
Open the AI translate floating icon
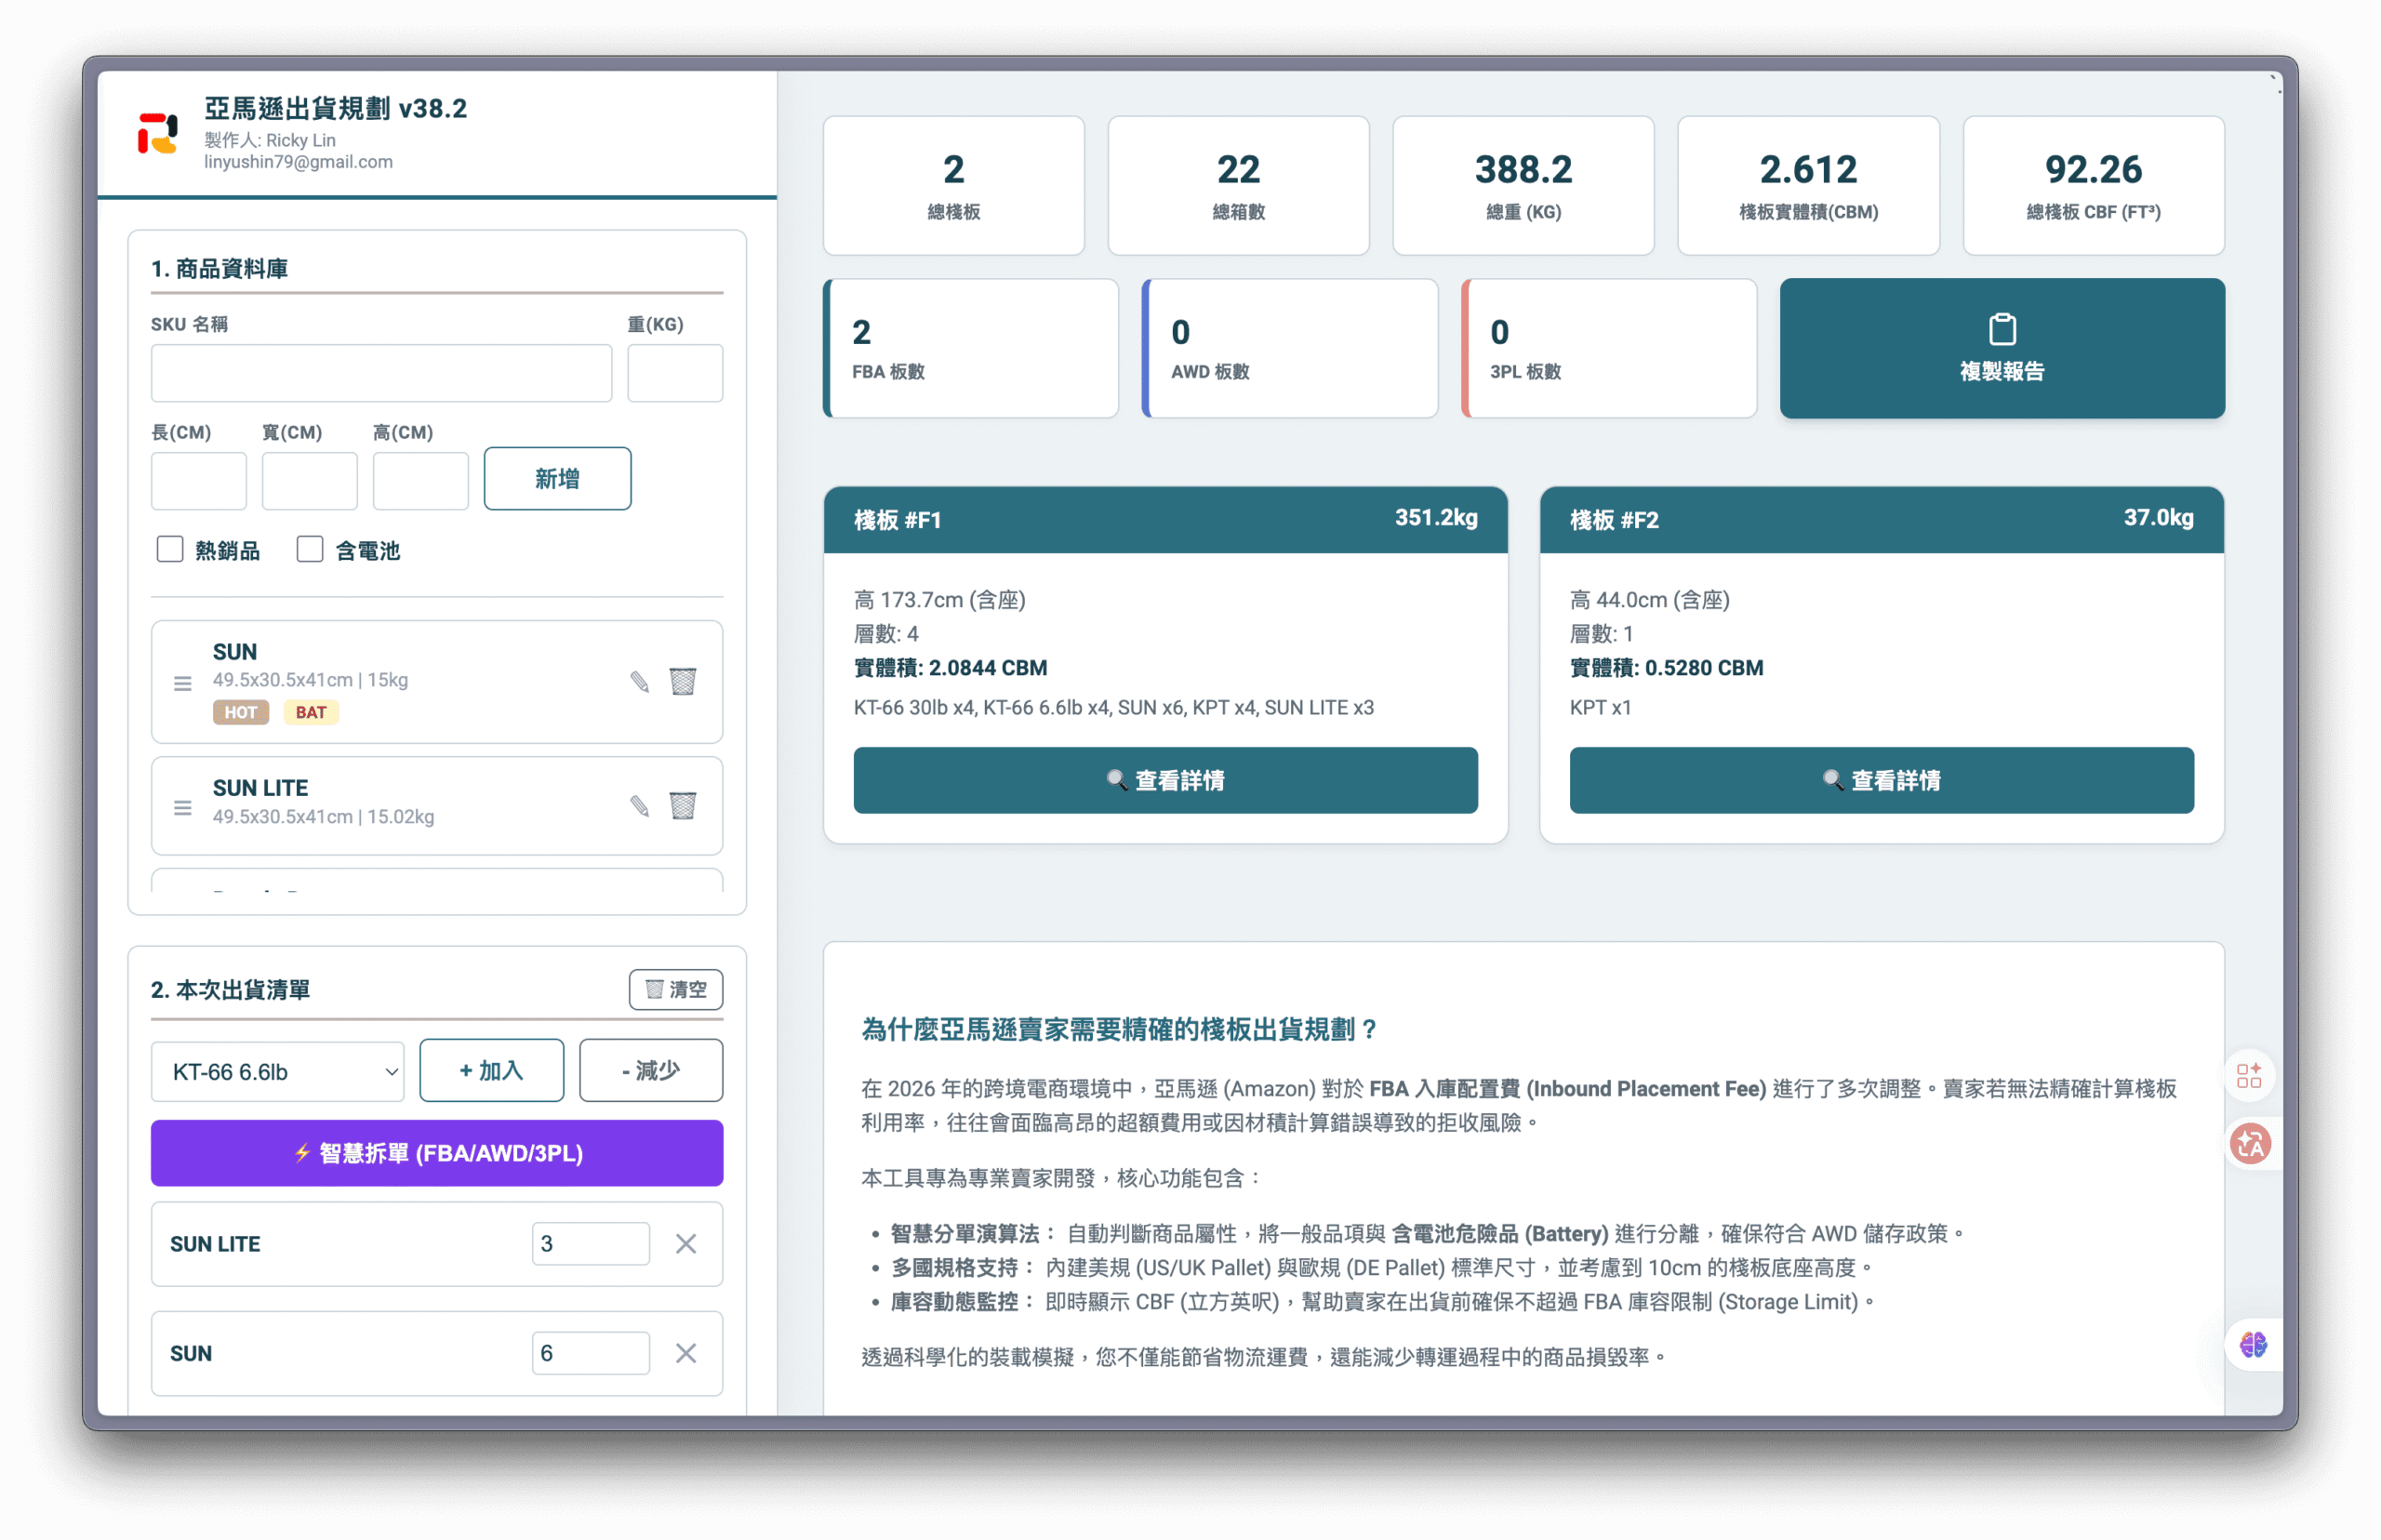[2252, 1143]
